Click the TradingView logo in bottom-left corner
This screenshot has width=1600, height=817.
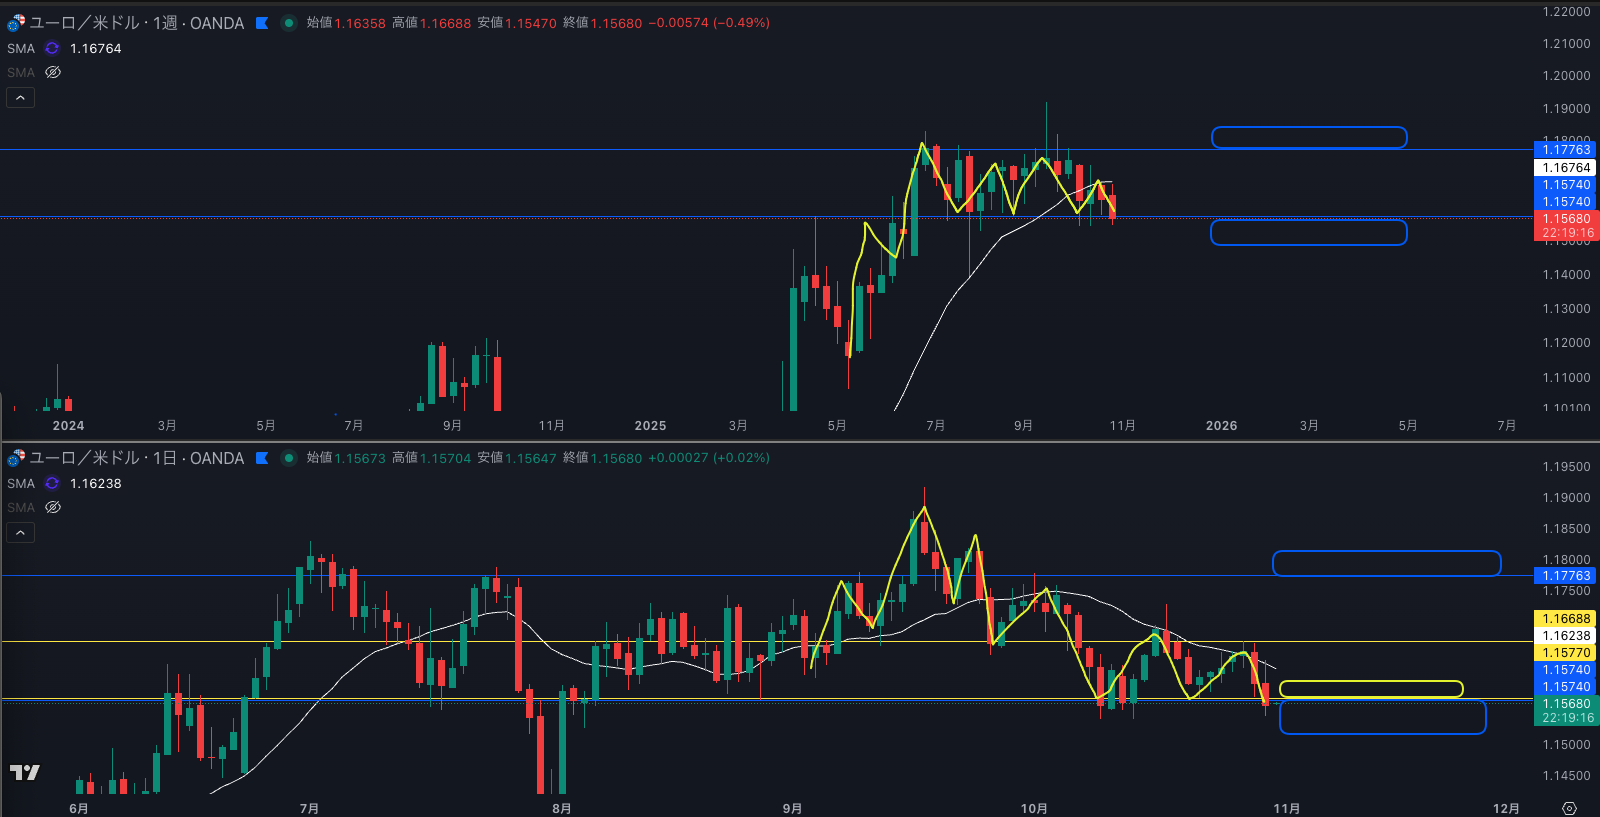[24, 772]
